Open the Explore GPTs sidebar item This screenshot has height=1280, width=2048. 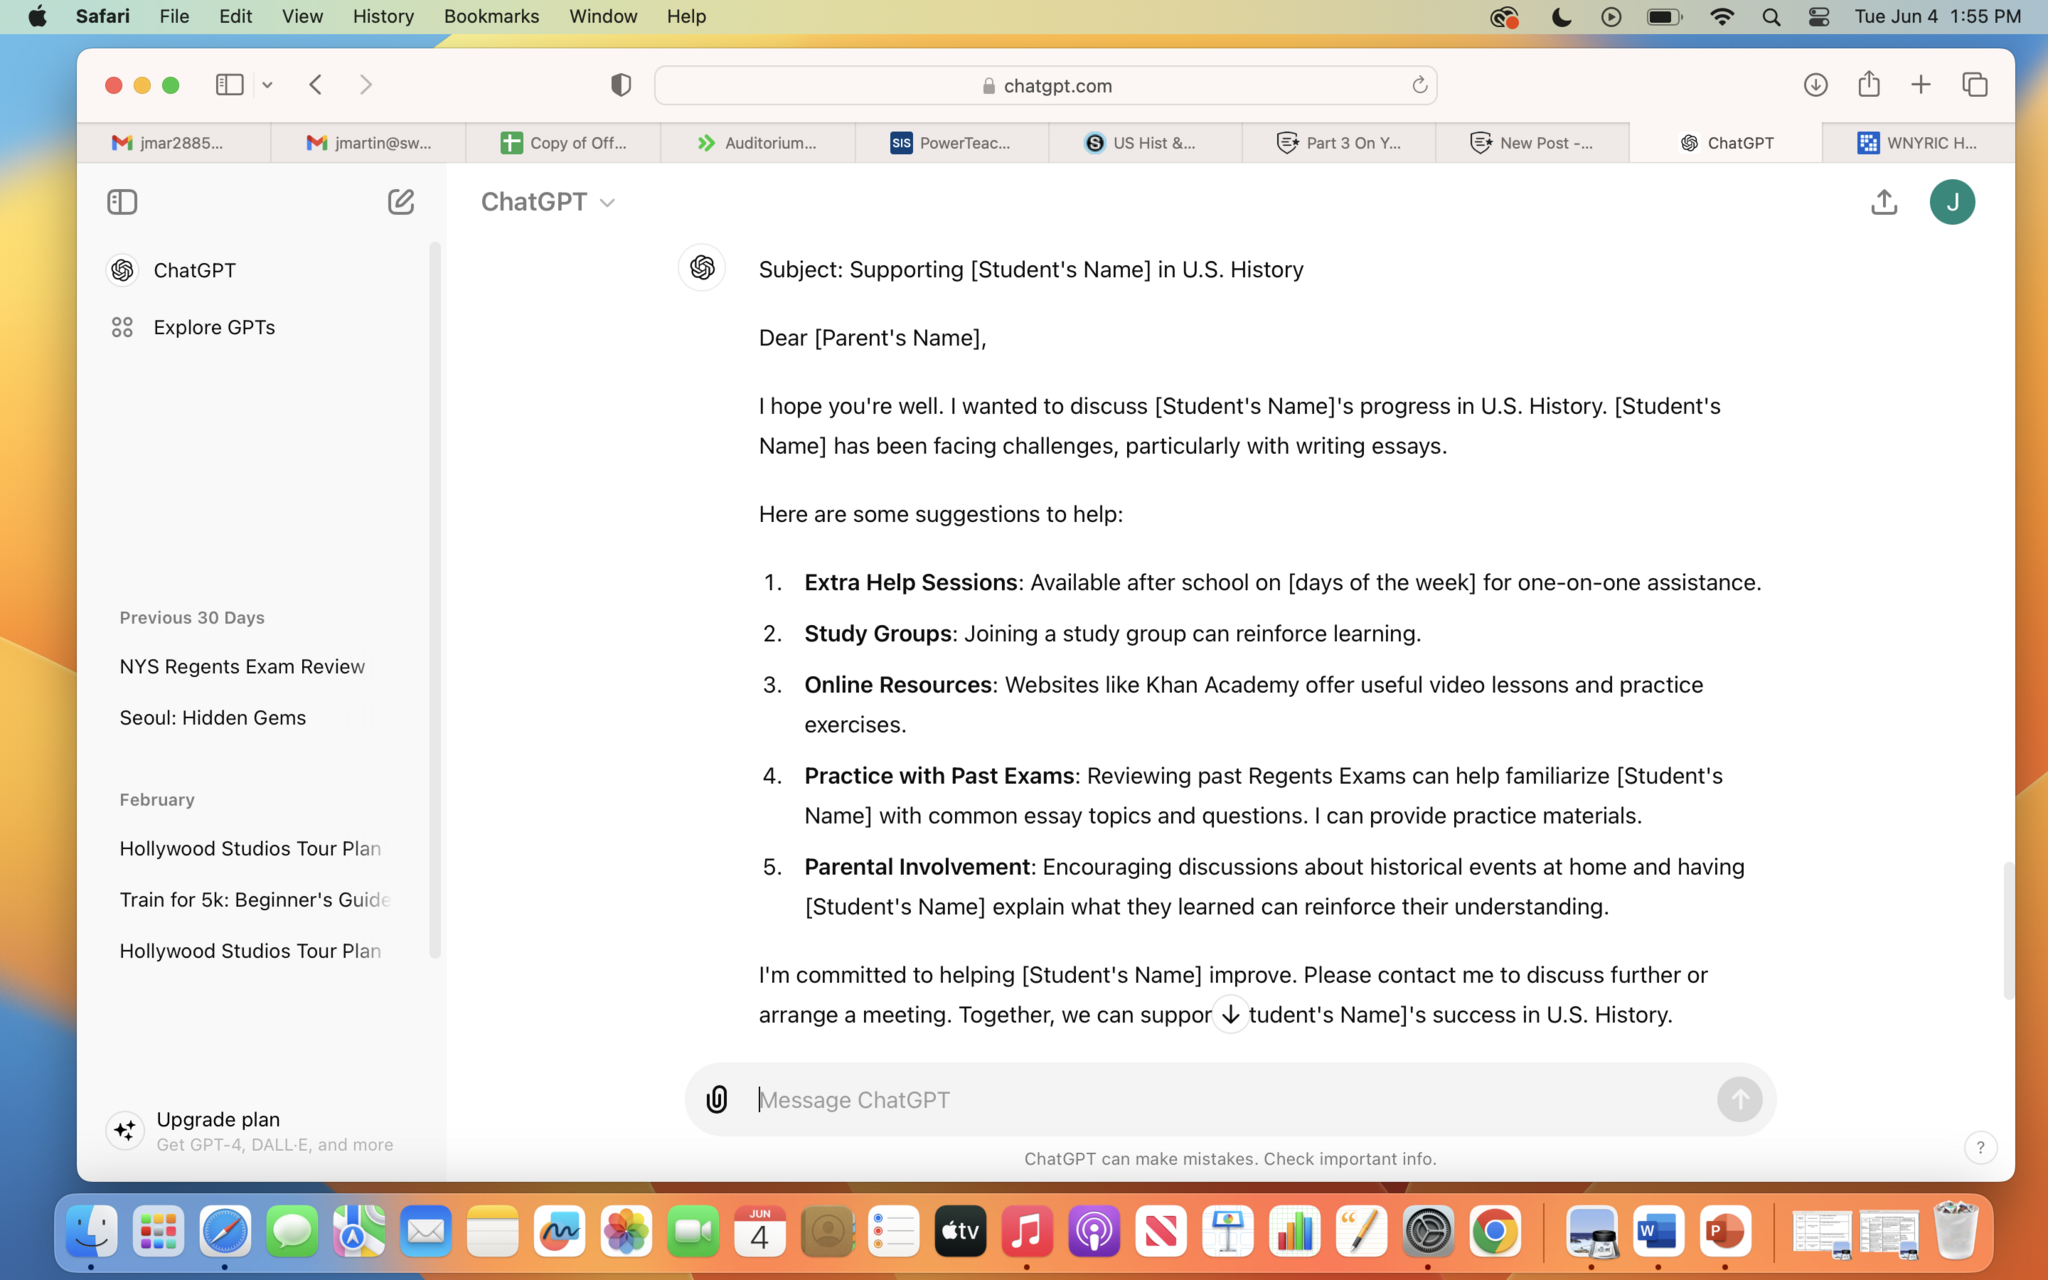[213, 327]
